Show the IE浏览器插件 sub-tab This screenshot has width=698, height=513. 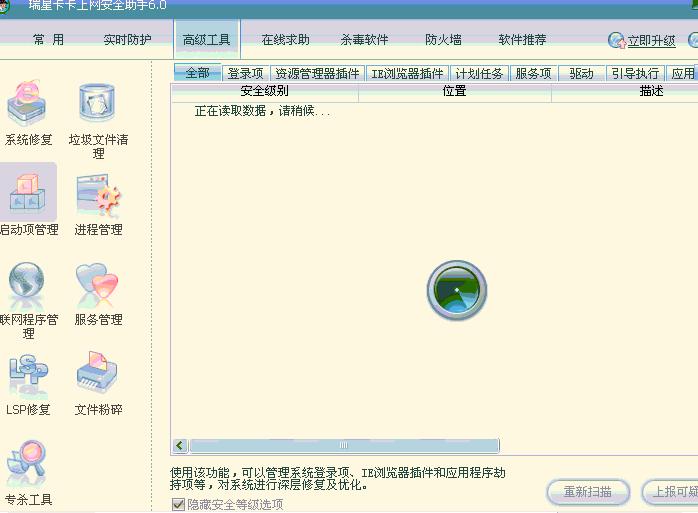[x=407, y=73]
